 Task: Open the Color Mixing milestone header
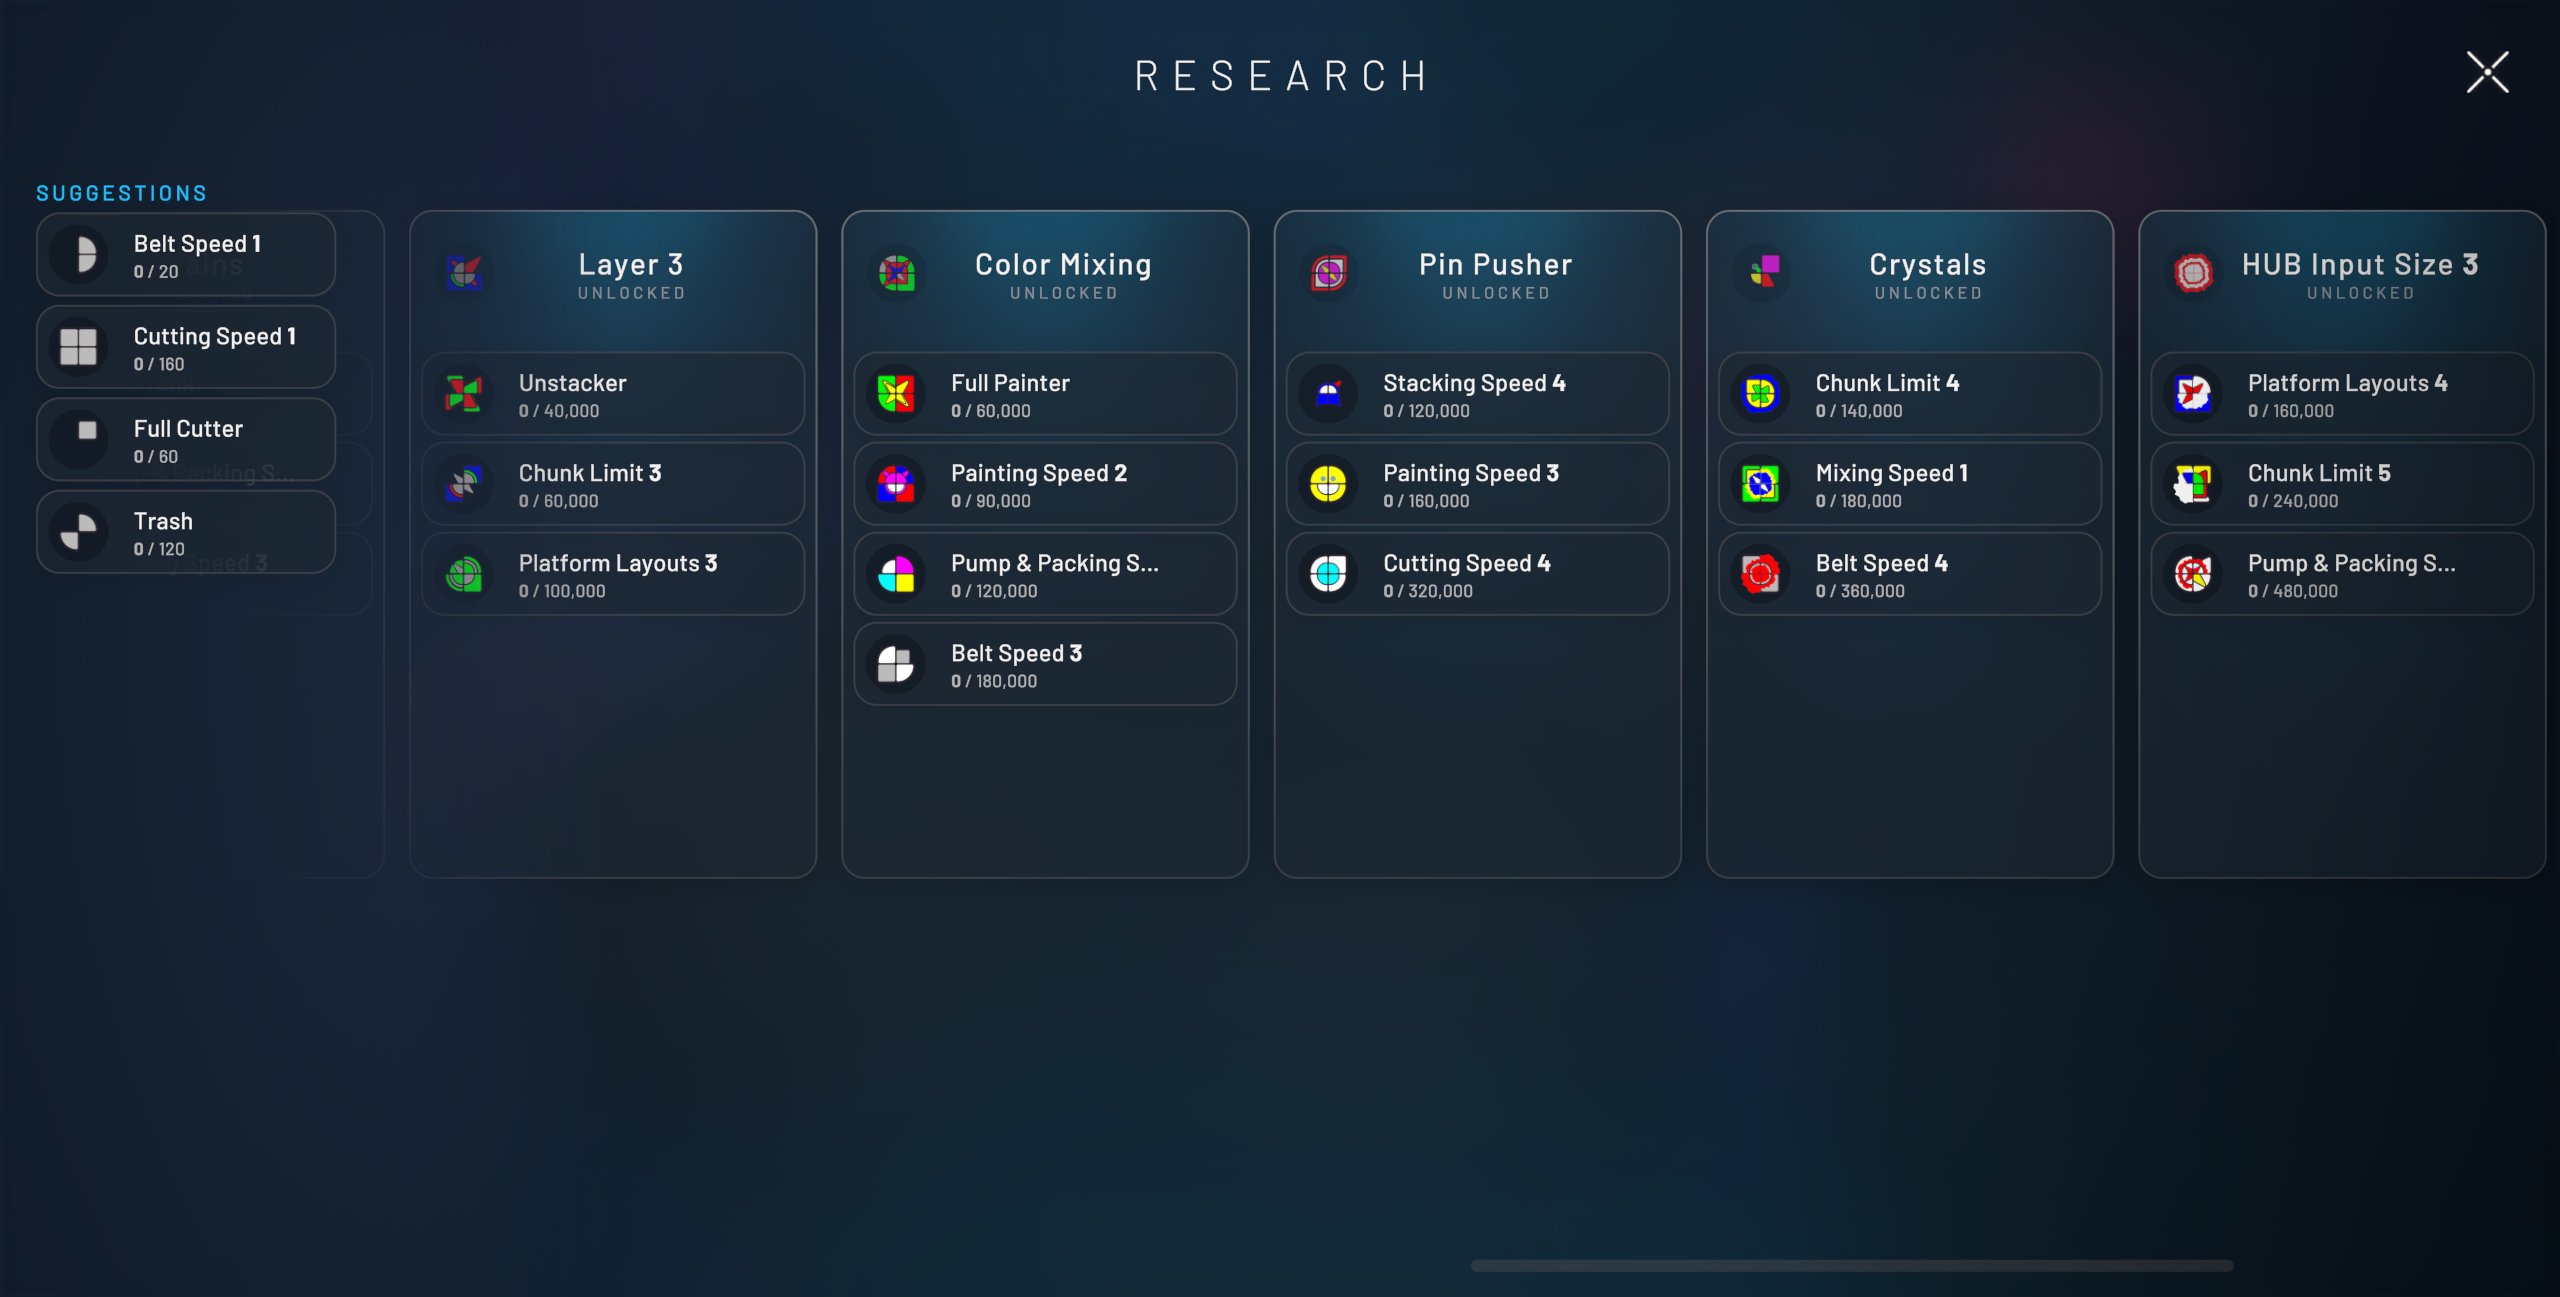click(1045, 275)
